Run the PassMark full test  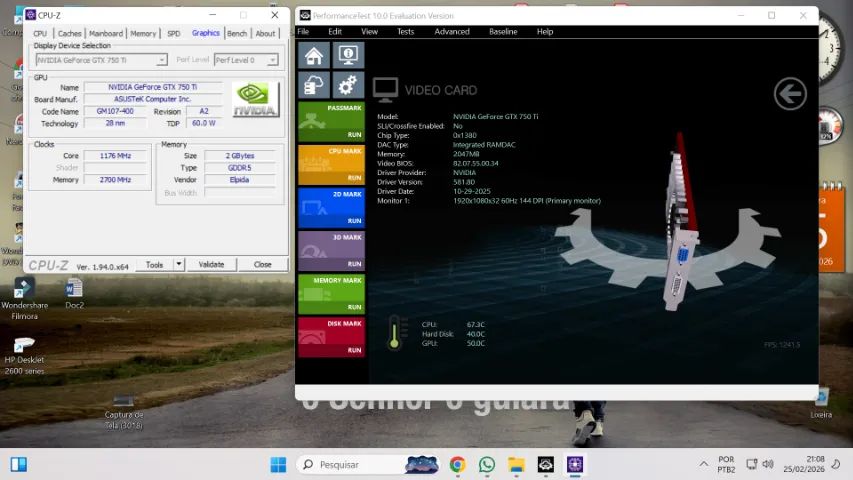[331, 121]
